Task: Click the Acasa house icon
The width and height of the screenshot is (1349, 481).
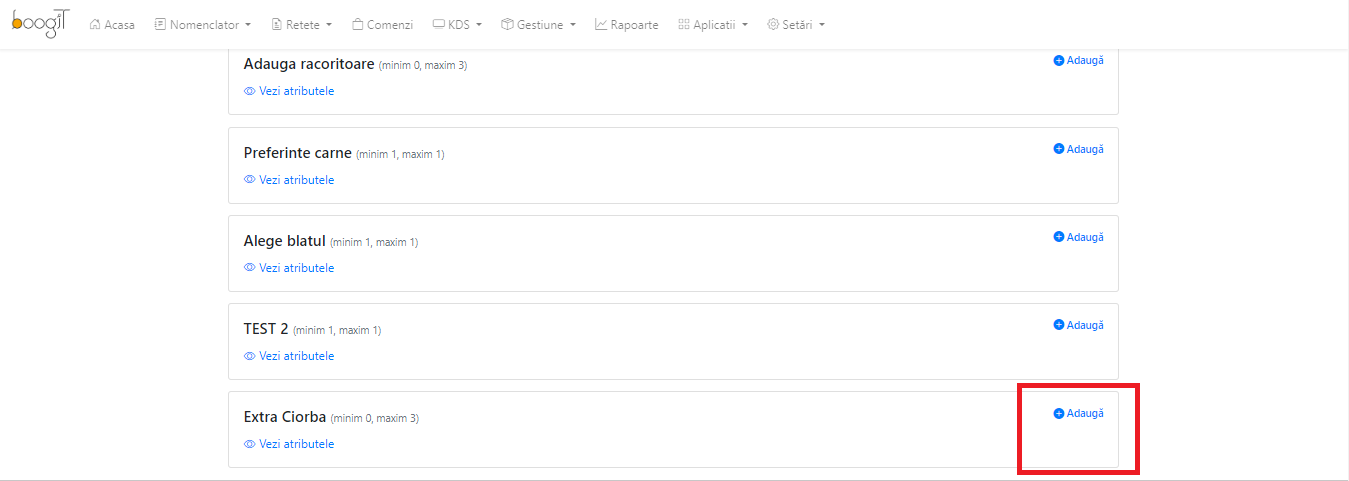Action: tap(95, 24)
